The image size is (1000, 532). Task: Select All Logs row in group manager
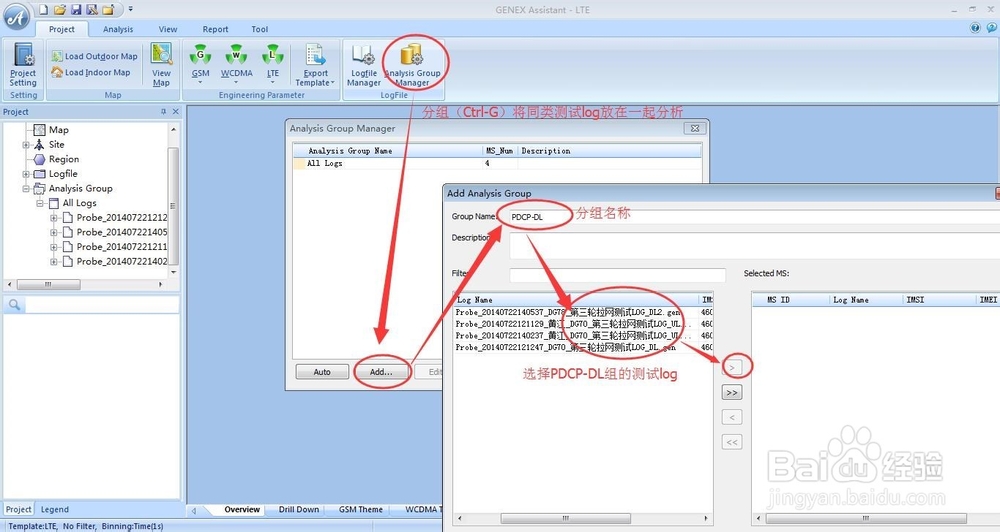pos(497,163)
